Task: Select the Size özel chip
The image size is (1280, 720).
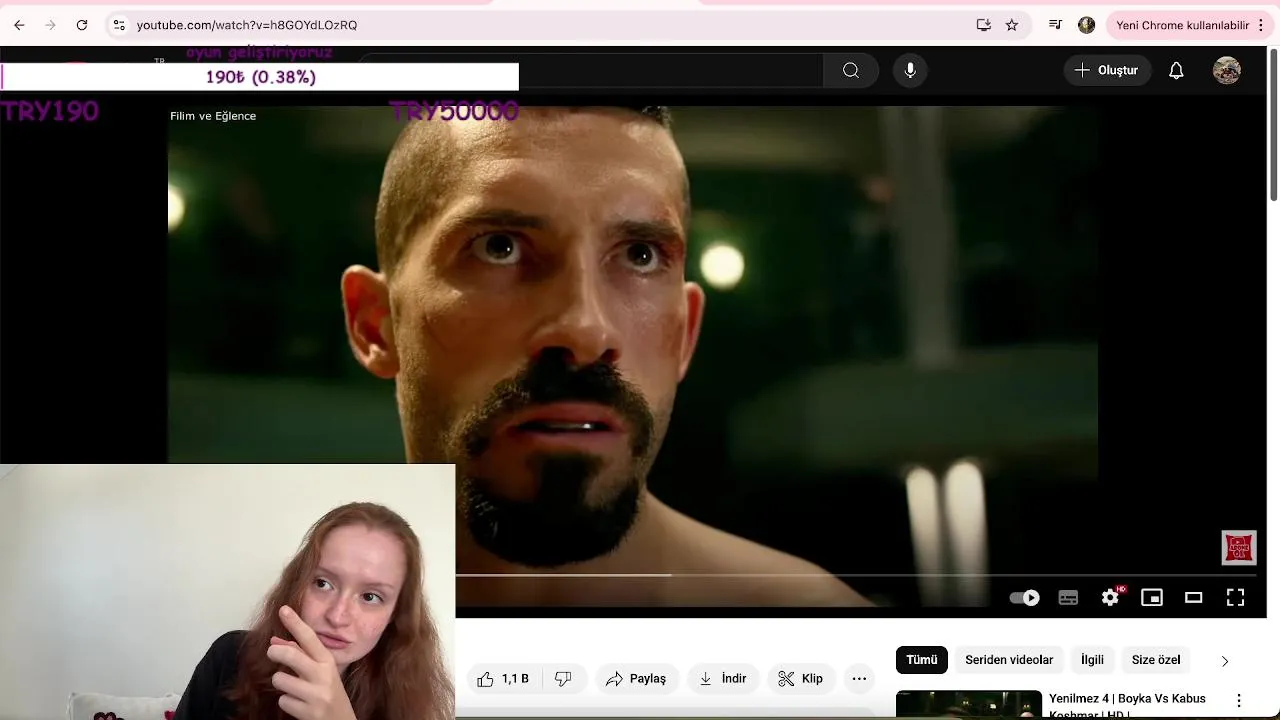Action: pyautogui.click(x=1156, y=660)
